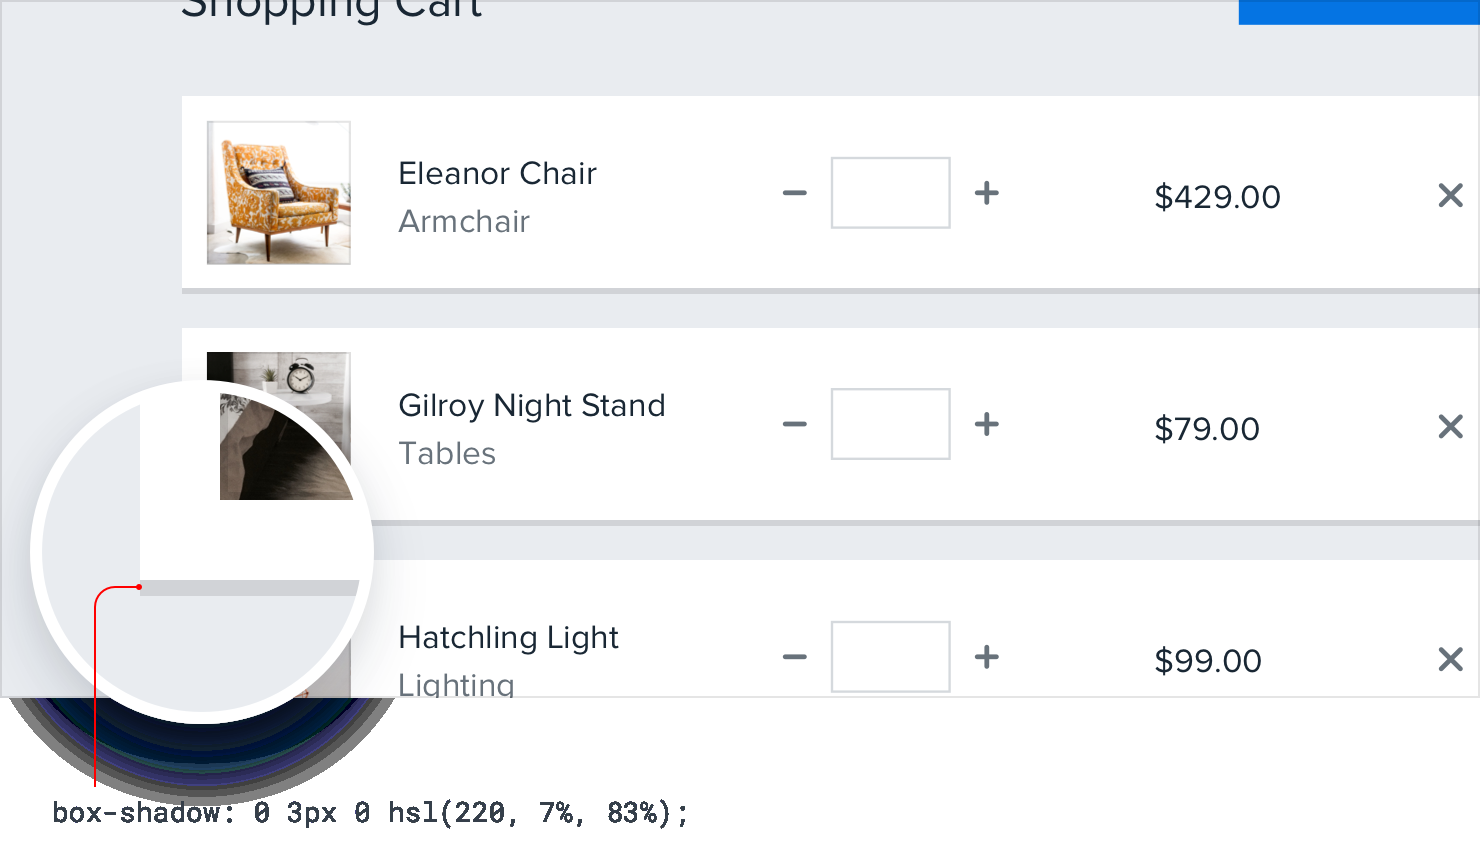Open the Eleanor Chair product title
The width and height of the screenshot is (1480, 852).
pyautogui.click(x=497, y=174)
